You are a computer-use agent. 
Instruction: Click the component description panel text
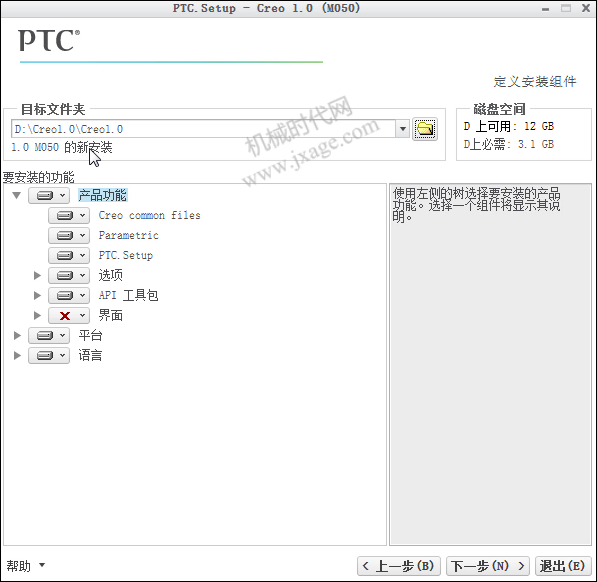(x=476, y=204)
